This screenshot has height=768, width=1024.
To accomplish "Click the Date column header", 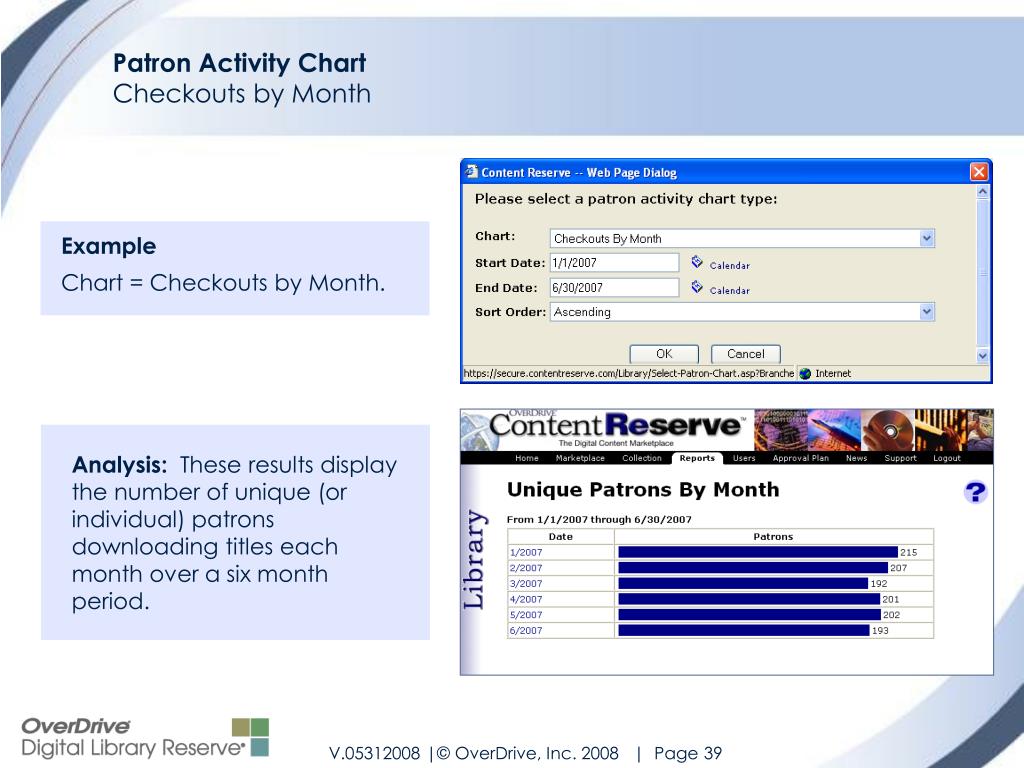I will pos(560,537).
